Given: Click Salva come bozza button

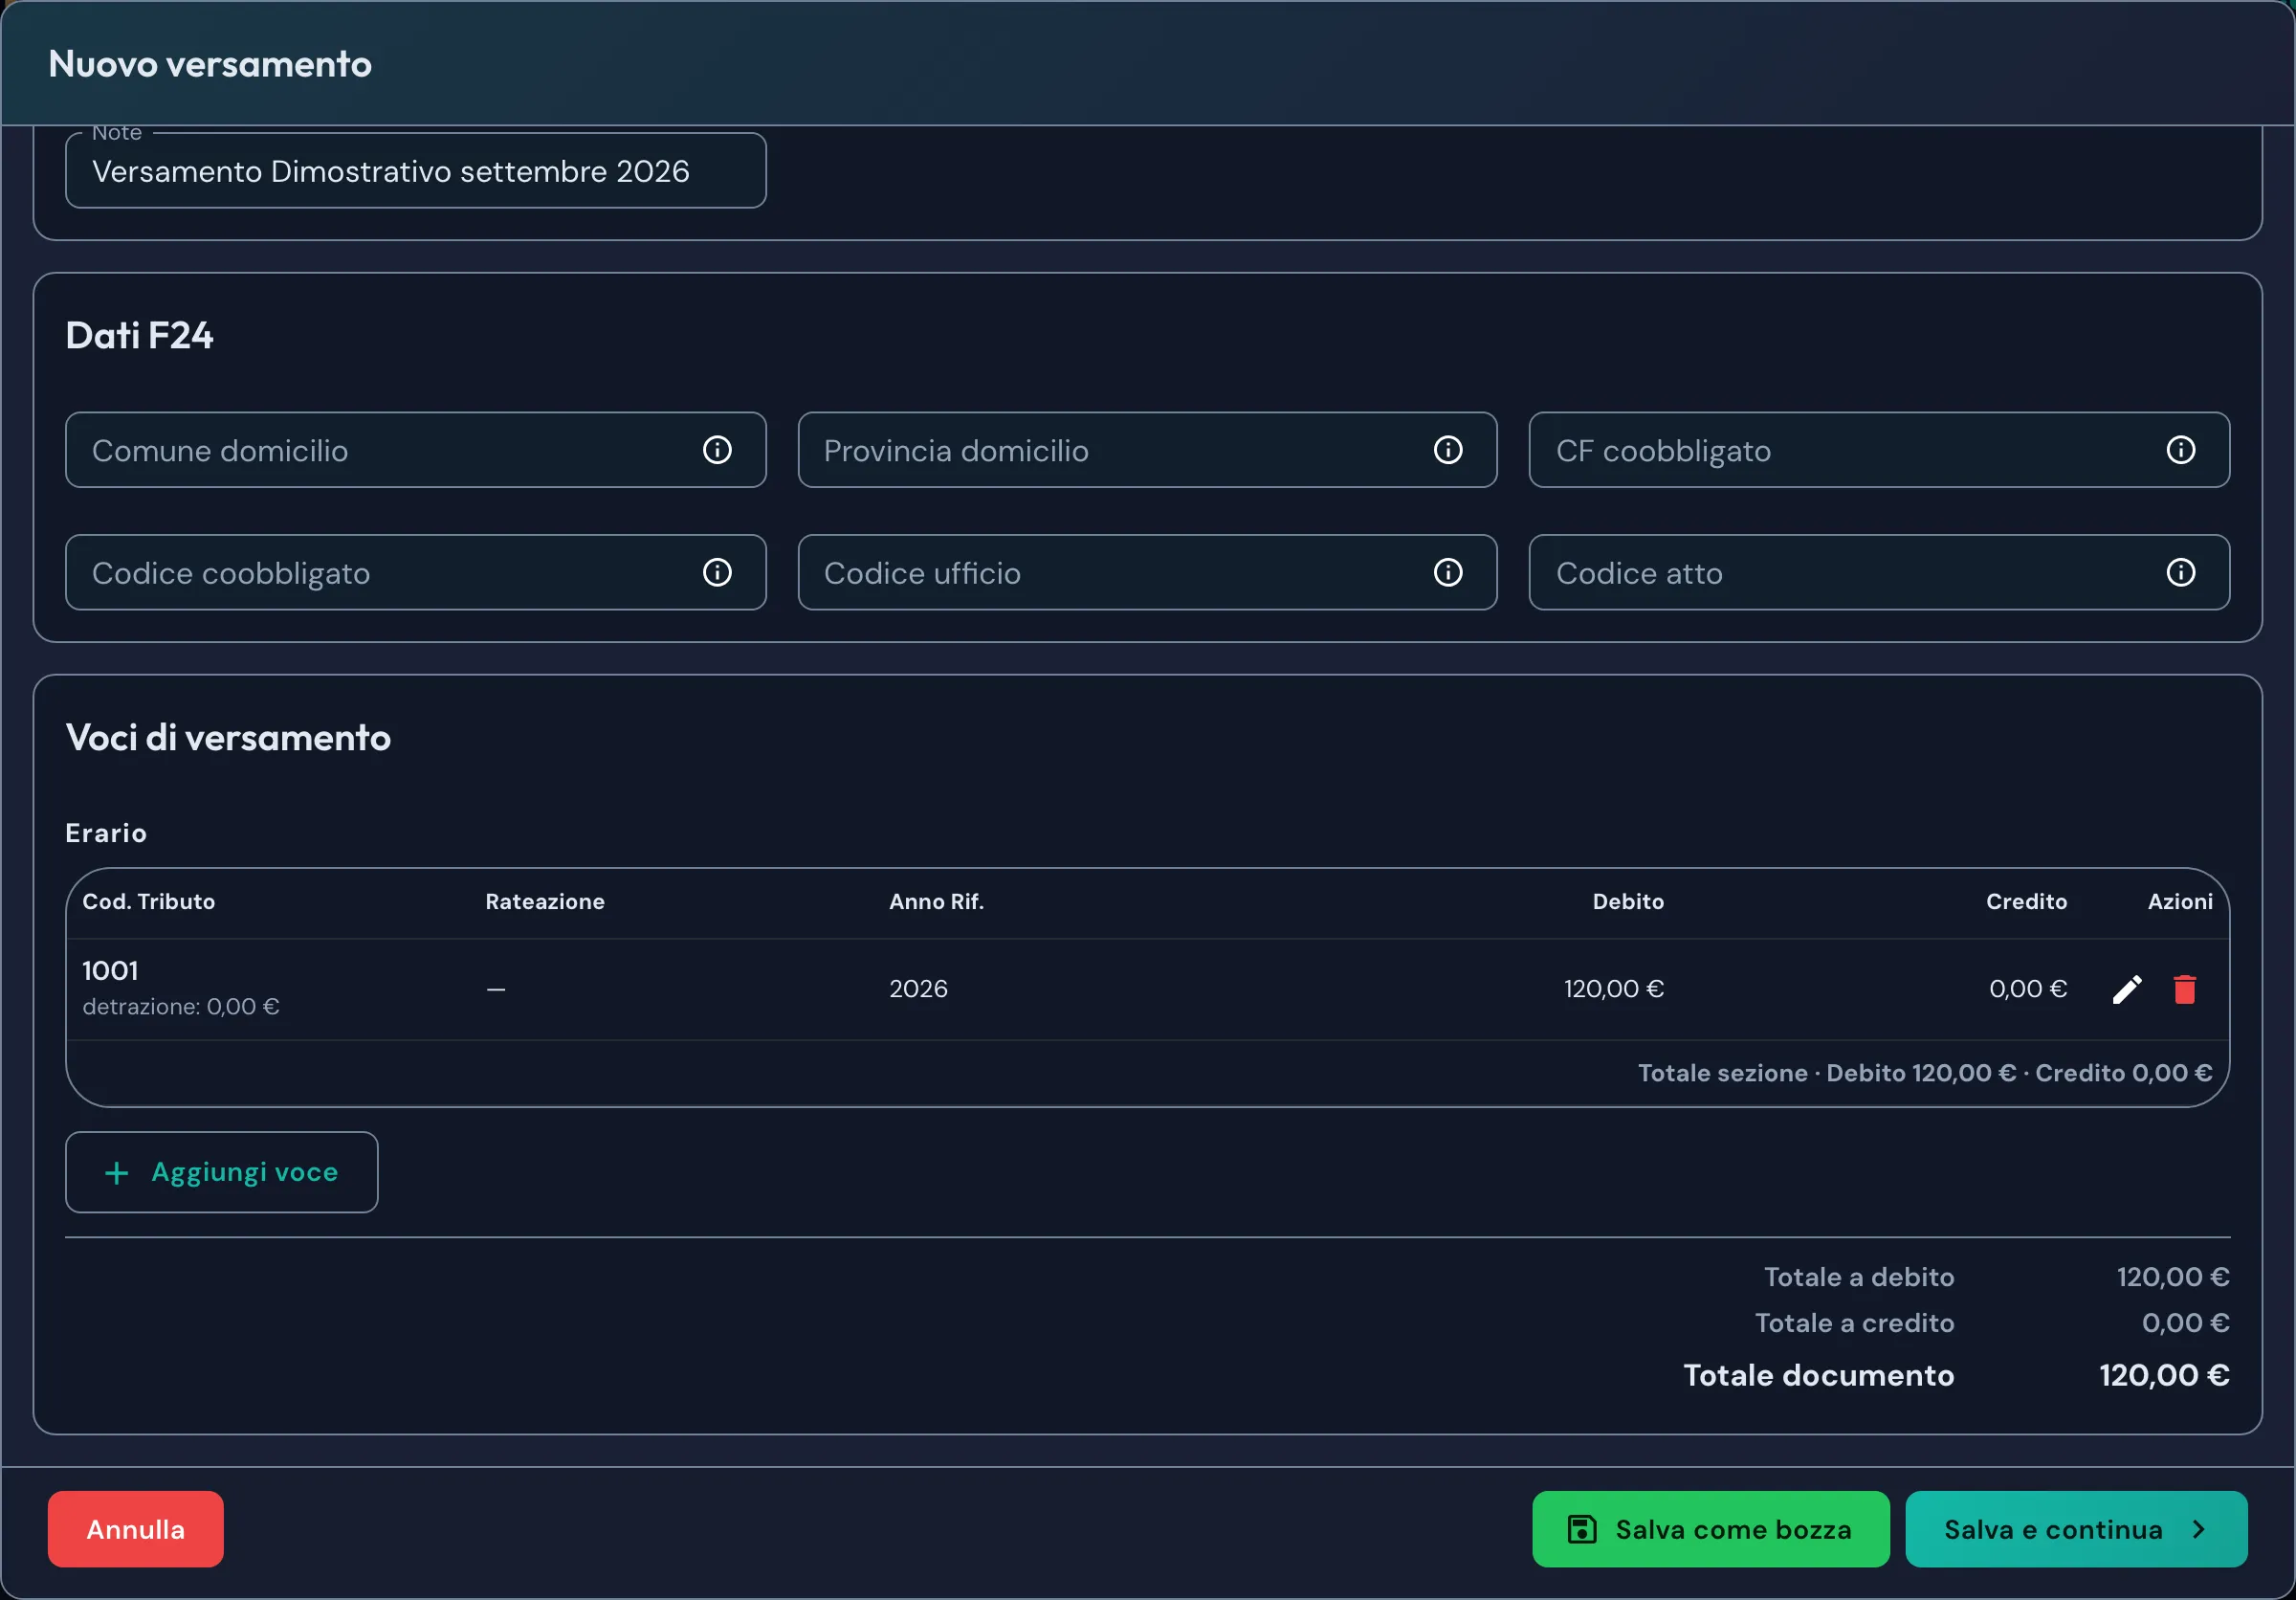Looking at the screenshot, I should pyautogui.click(x=1711, y=1529).
